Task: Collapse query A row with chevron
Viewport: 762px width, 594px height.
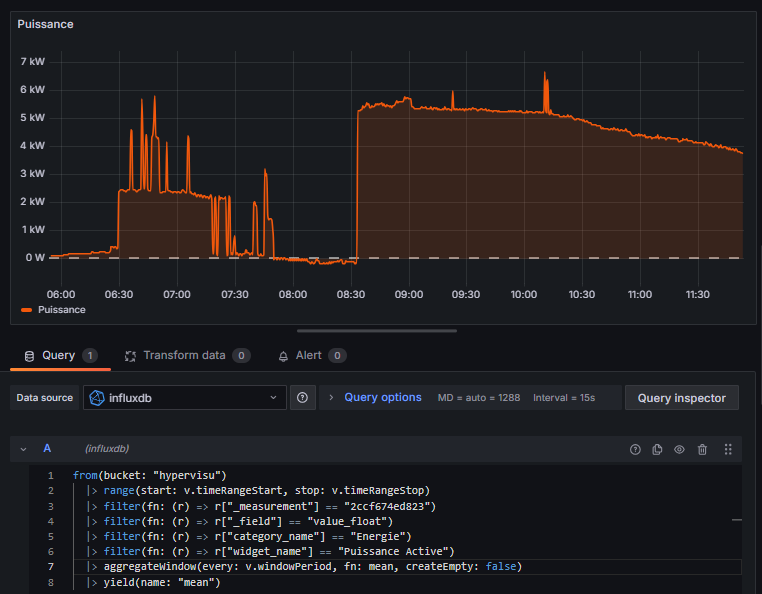Action: [x=23, y=449]
